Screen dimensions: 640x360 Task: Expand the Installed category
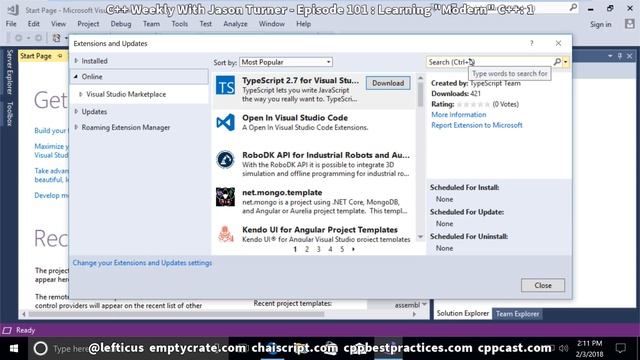pos(76,61)
